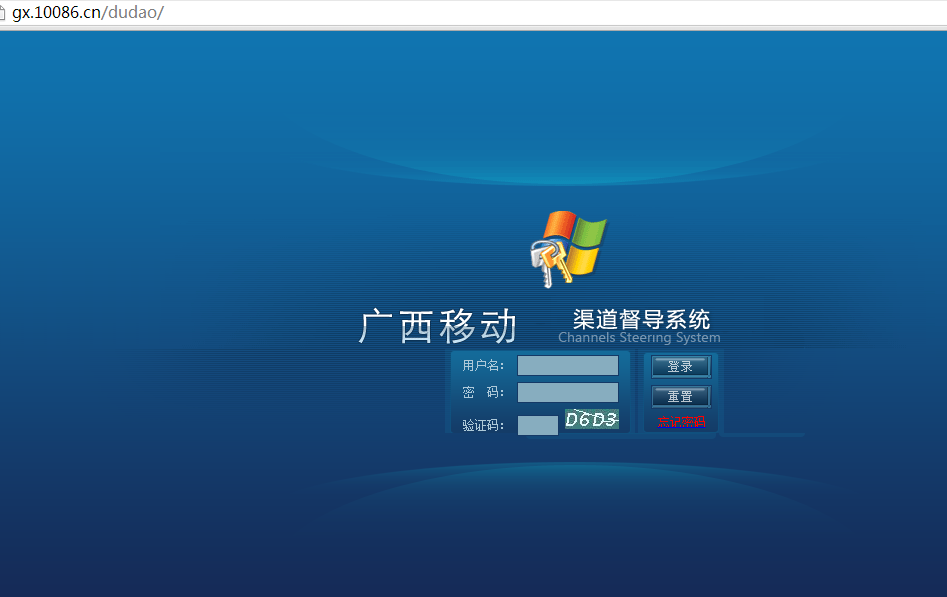The width and height of the screenshot is (947, 597).
Task: Click the 用户名 label text
Action: click(x=483, y=366)
